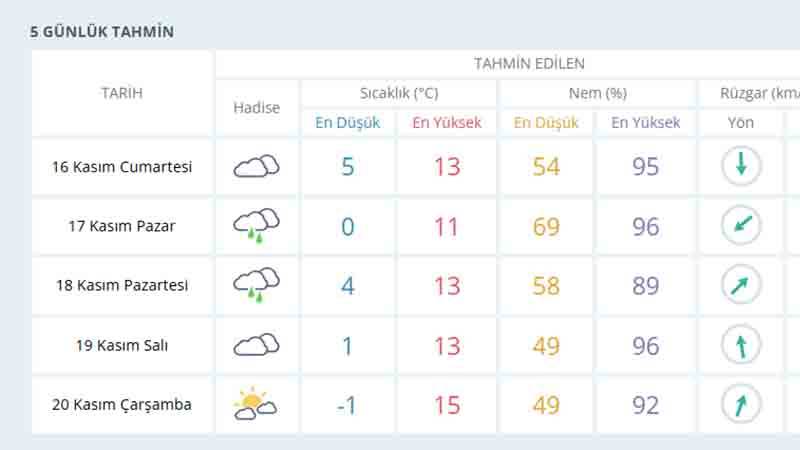Image resolution: width=800 pixels, height=450 pixels.
Task: Click the blue En Düşük temperature subheader
Action: pos(348,123)
